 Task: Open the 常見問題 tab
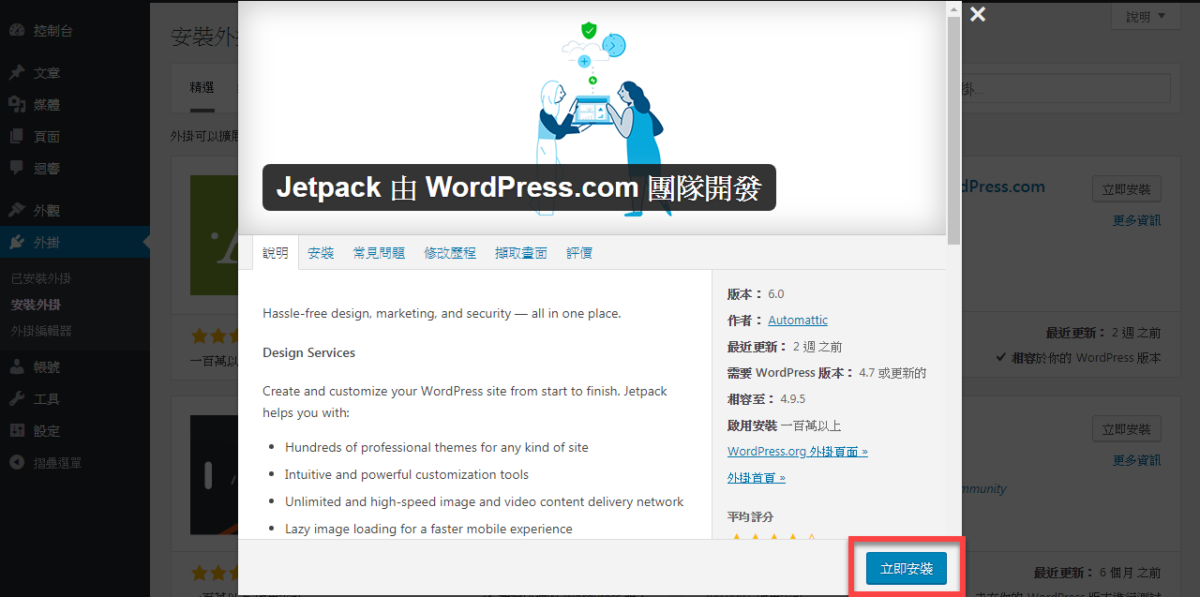[x=379, y=253]
